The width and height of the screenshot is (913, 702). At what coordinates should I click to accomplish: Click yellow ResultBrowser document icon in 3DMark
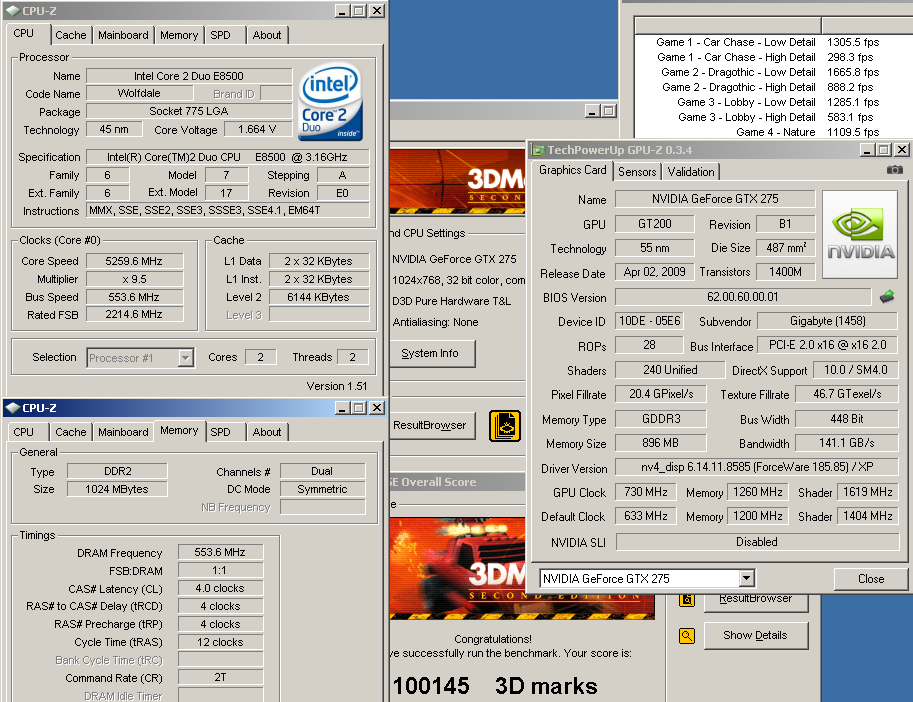click(504, 426)
